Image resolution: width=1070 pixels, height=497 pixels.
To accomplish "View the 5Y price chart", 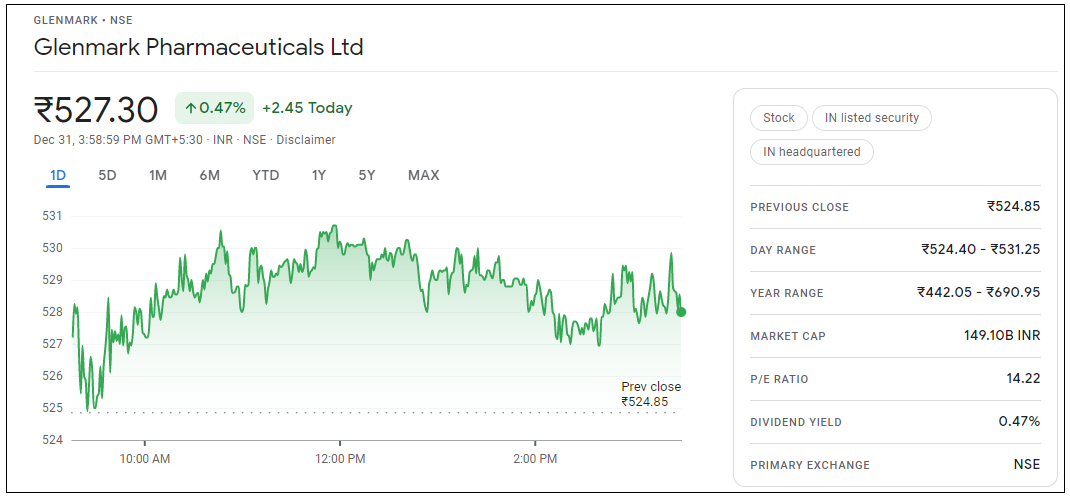I will pyautogui.click(x=367, y=175).
